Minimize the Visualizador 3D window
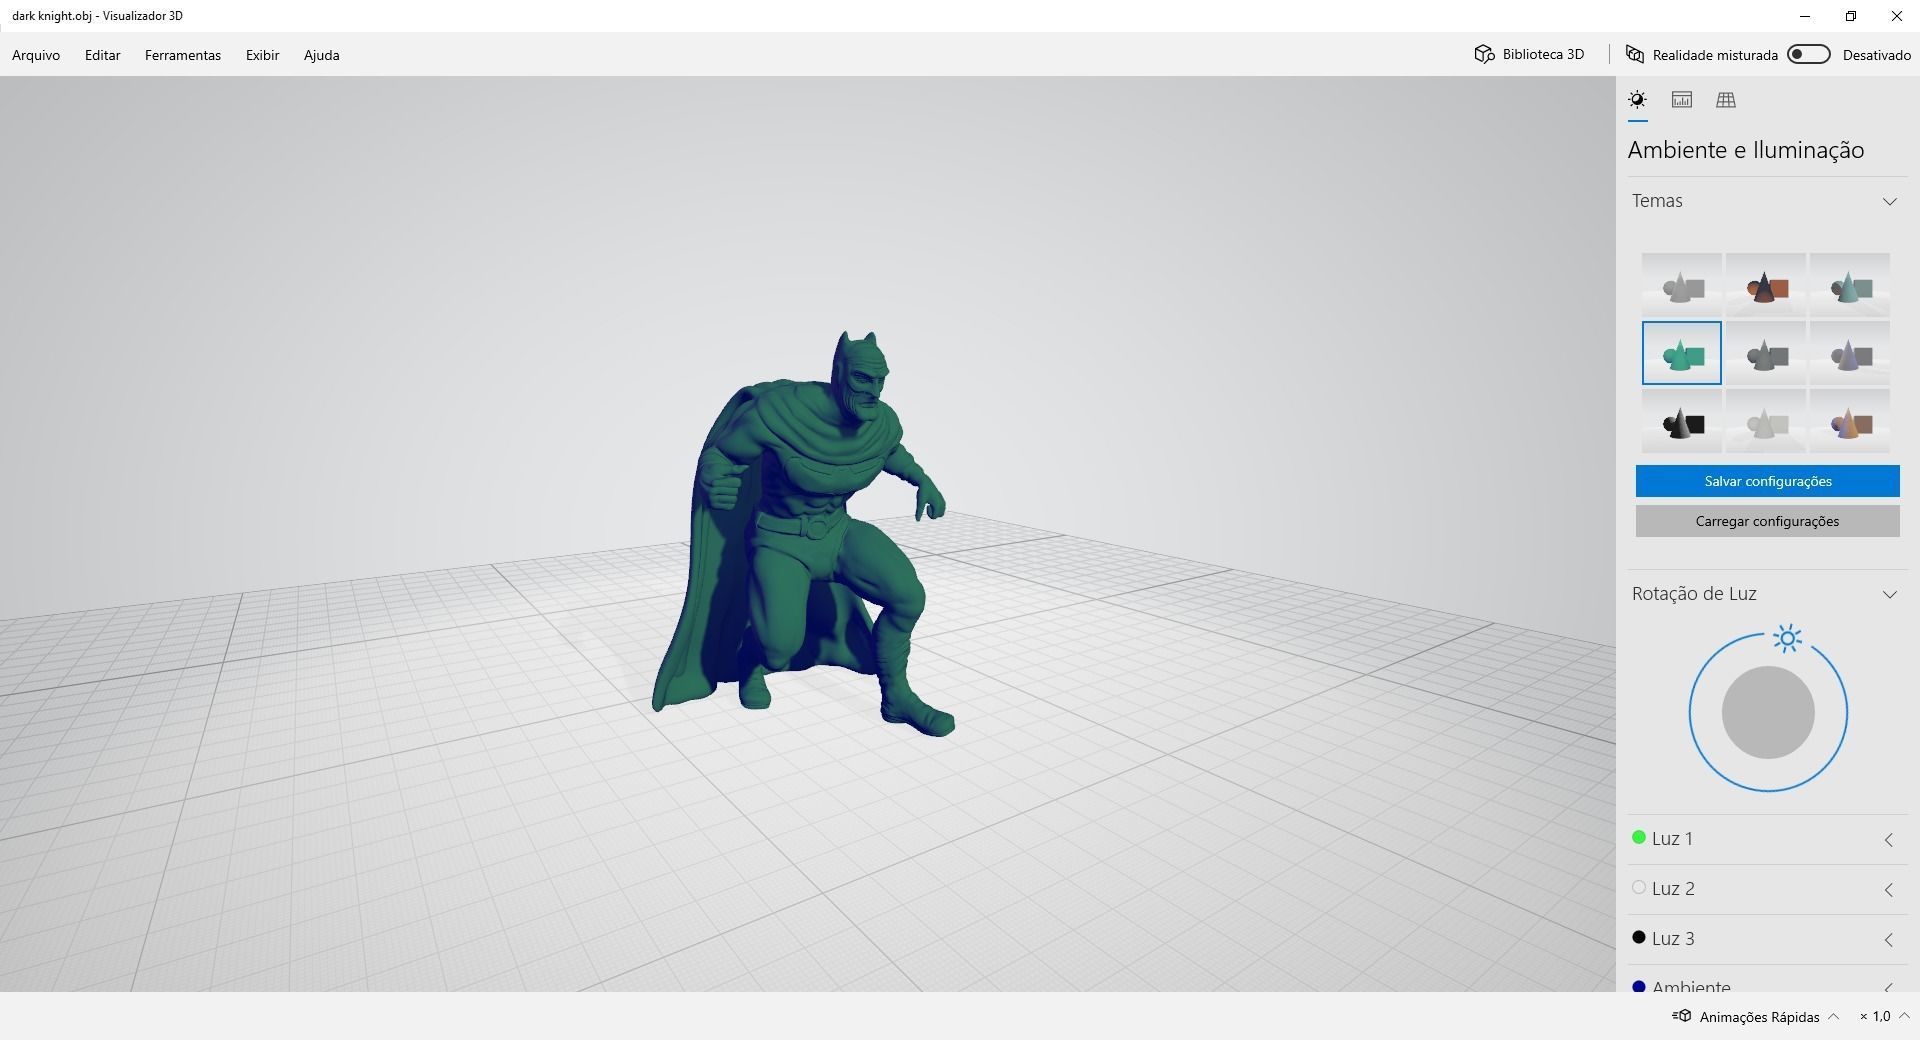The image size is (1920, 1040). point(1805,16)
